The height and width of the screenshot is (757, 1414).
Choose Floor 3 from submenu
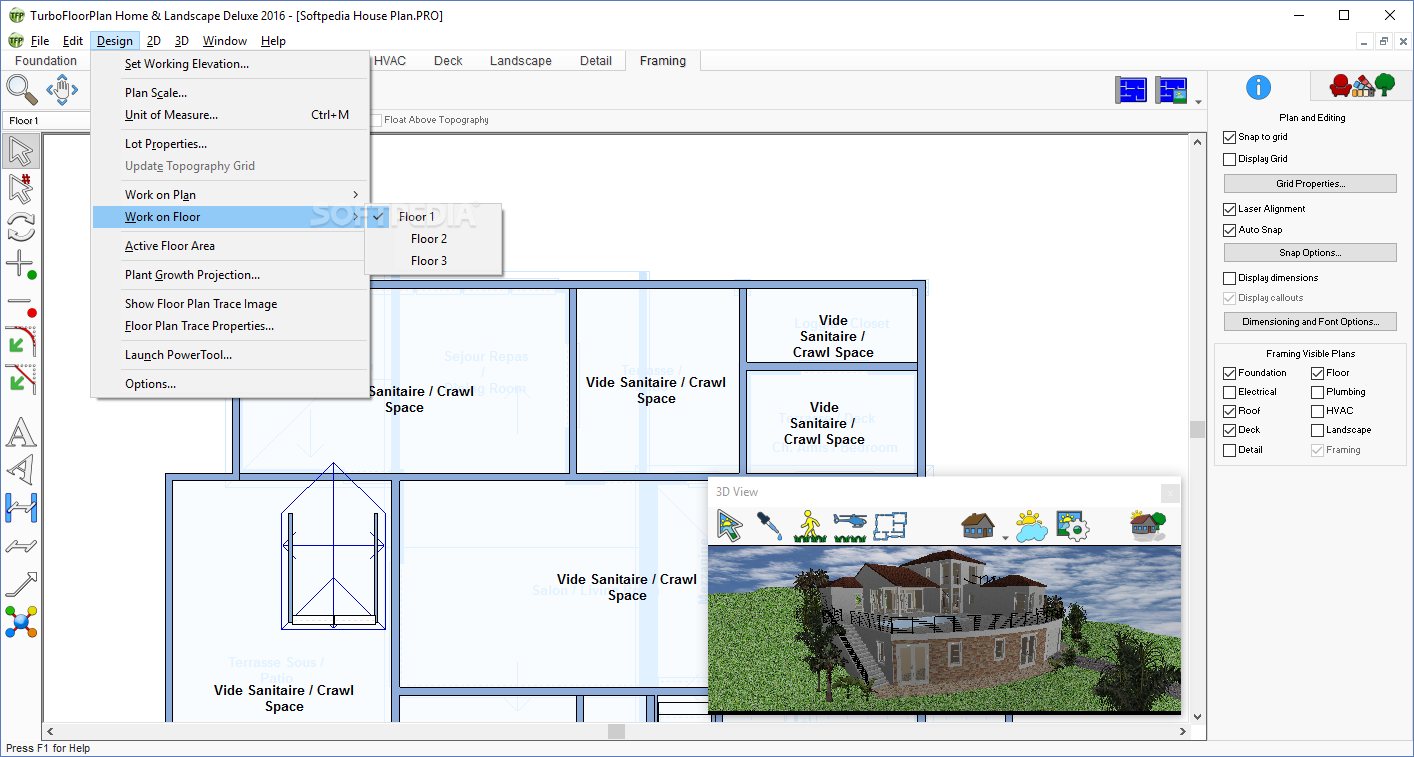pos(429,261)
